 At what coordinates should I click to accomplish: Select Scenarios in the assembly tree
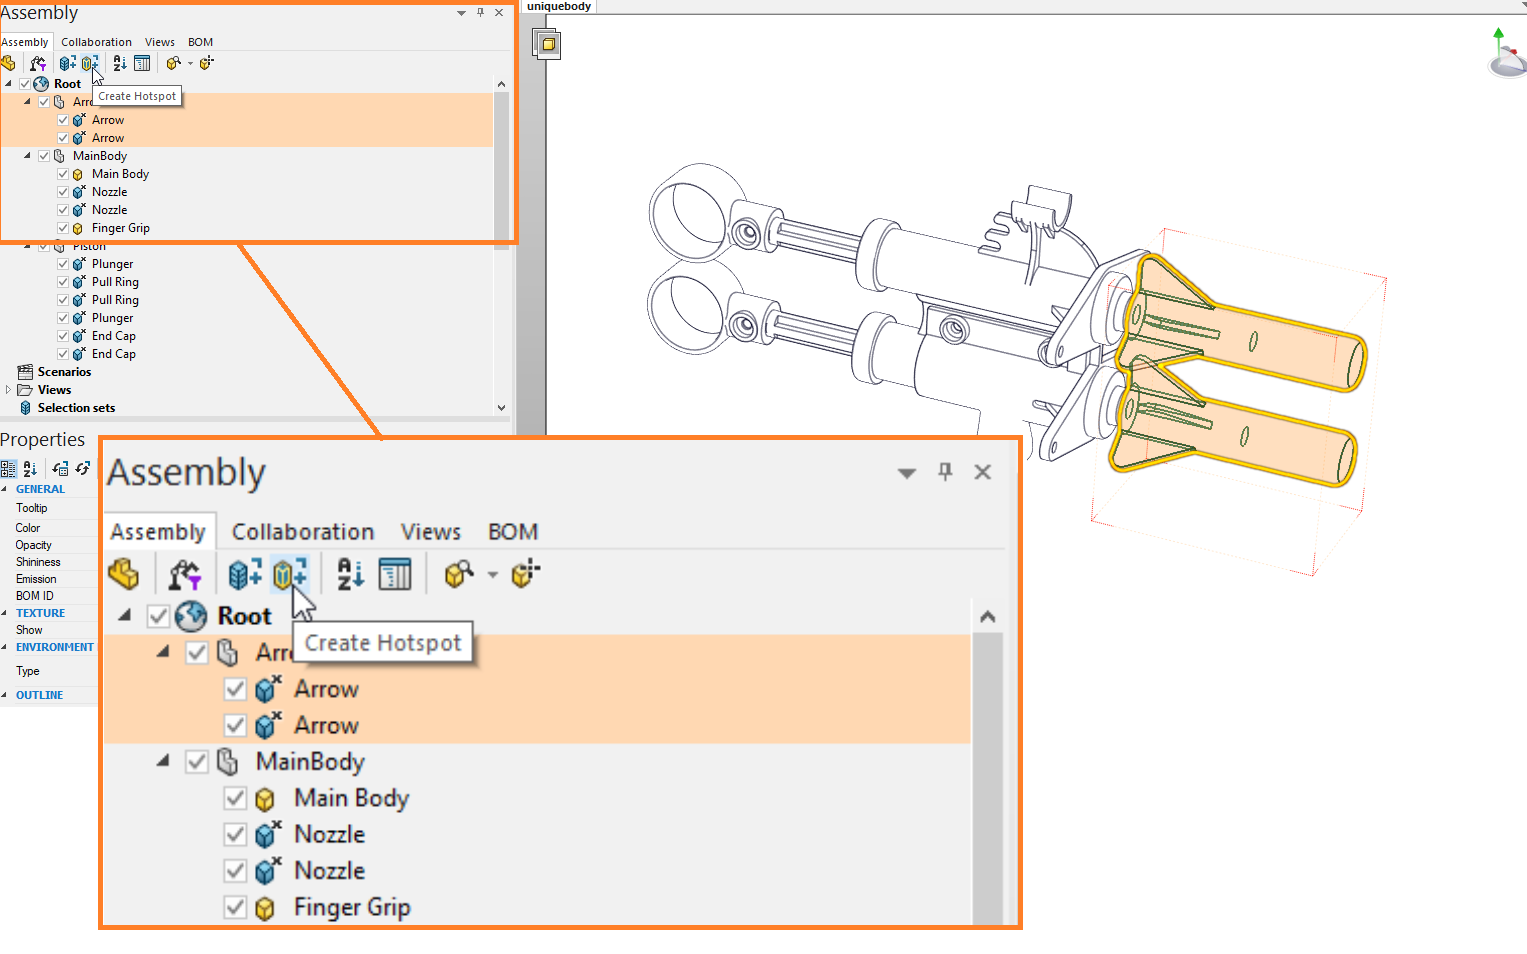[64, 372]
